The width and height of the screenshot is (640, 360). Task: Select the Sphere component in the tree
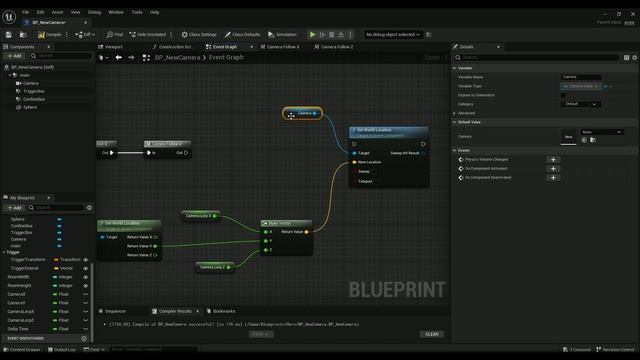(x=30, y=107)
